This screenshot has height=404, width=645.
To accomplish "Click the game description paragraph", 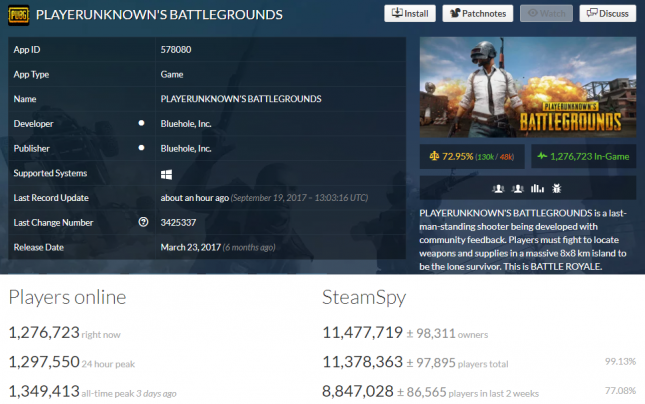I will (x=523, y=240).
